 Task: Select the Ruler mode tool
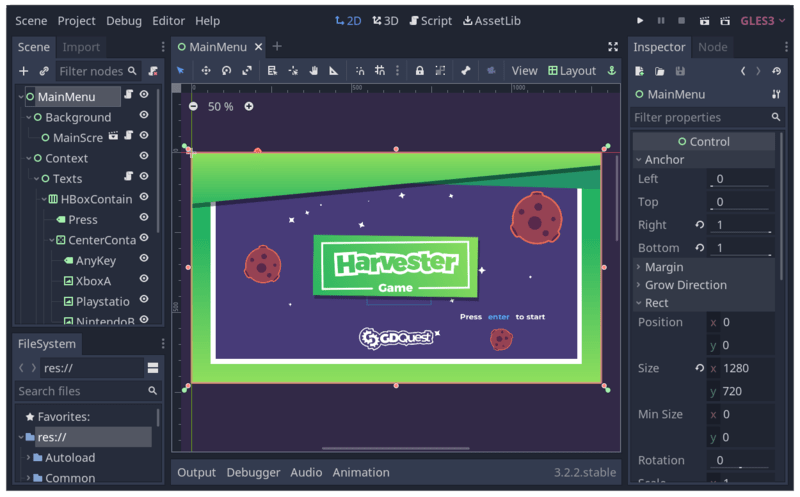[334, 71]
